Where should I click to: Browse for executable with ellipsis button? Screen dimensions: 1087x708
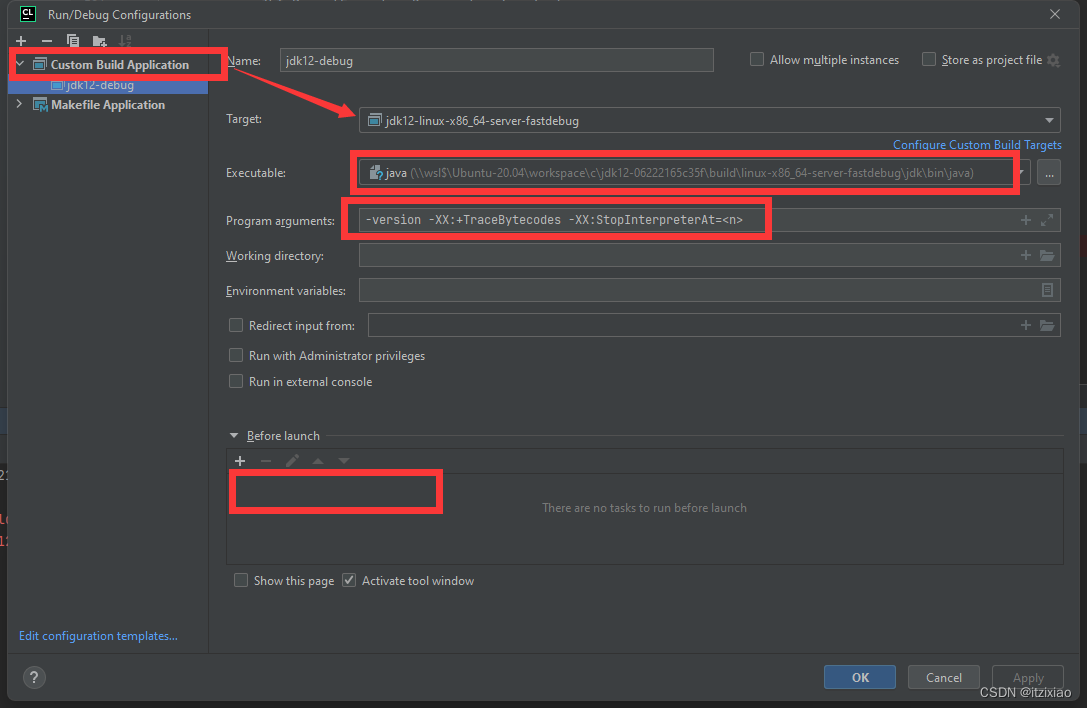[1049, 173]
